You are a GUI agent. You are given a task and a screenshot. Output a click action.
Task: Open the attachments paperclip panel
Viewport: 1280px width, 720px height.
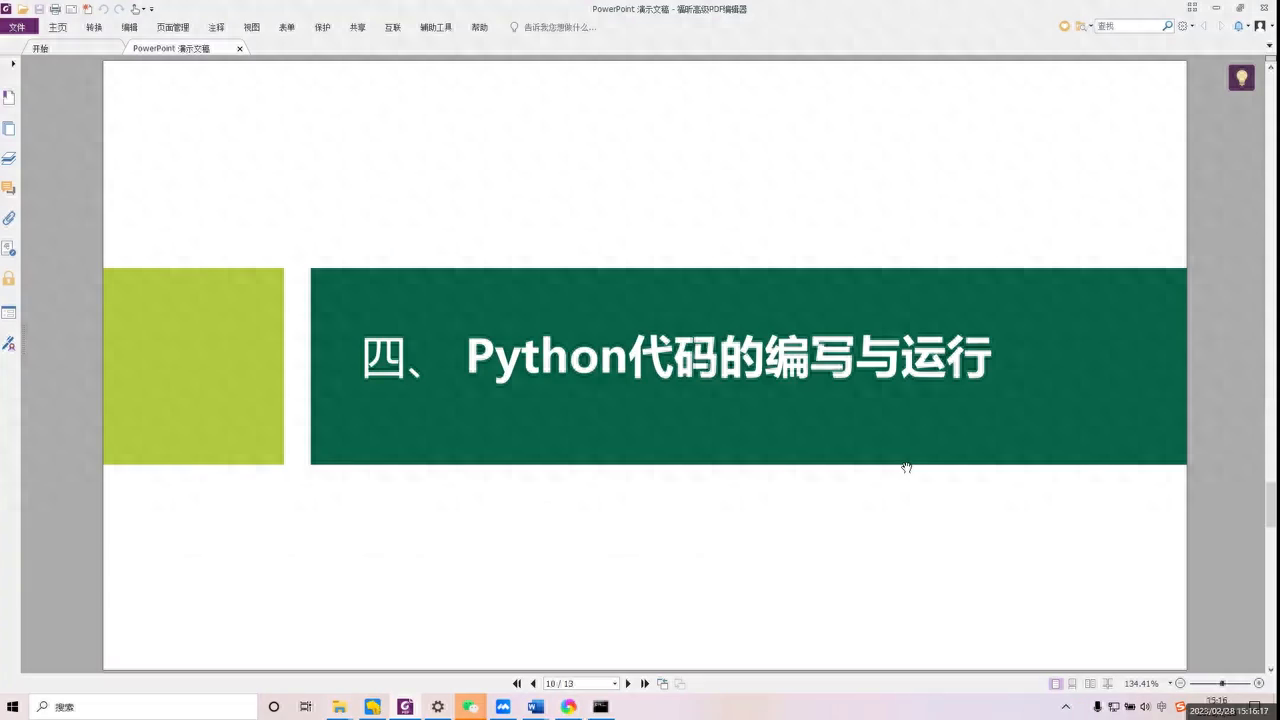pyautogui.click(x=9, y=218)
